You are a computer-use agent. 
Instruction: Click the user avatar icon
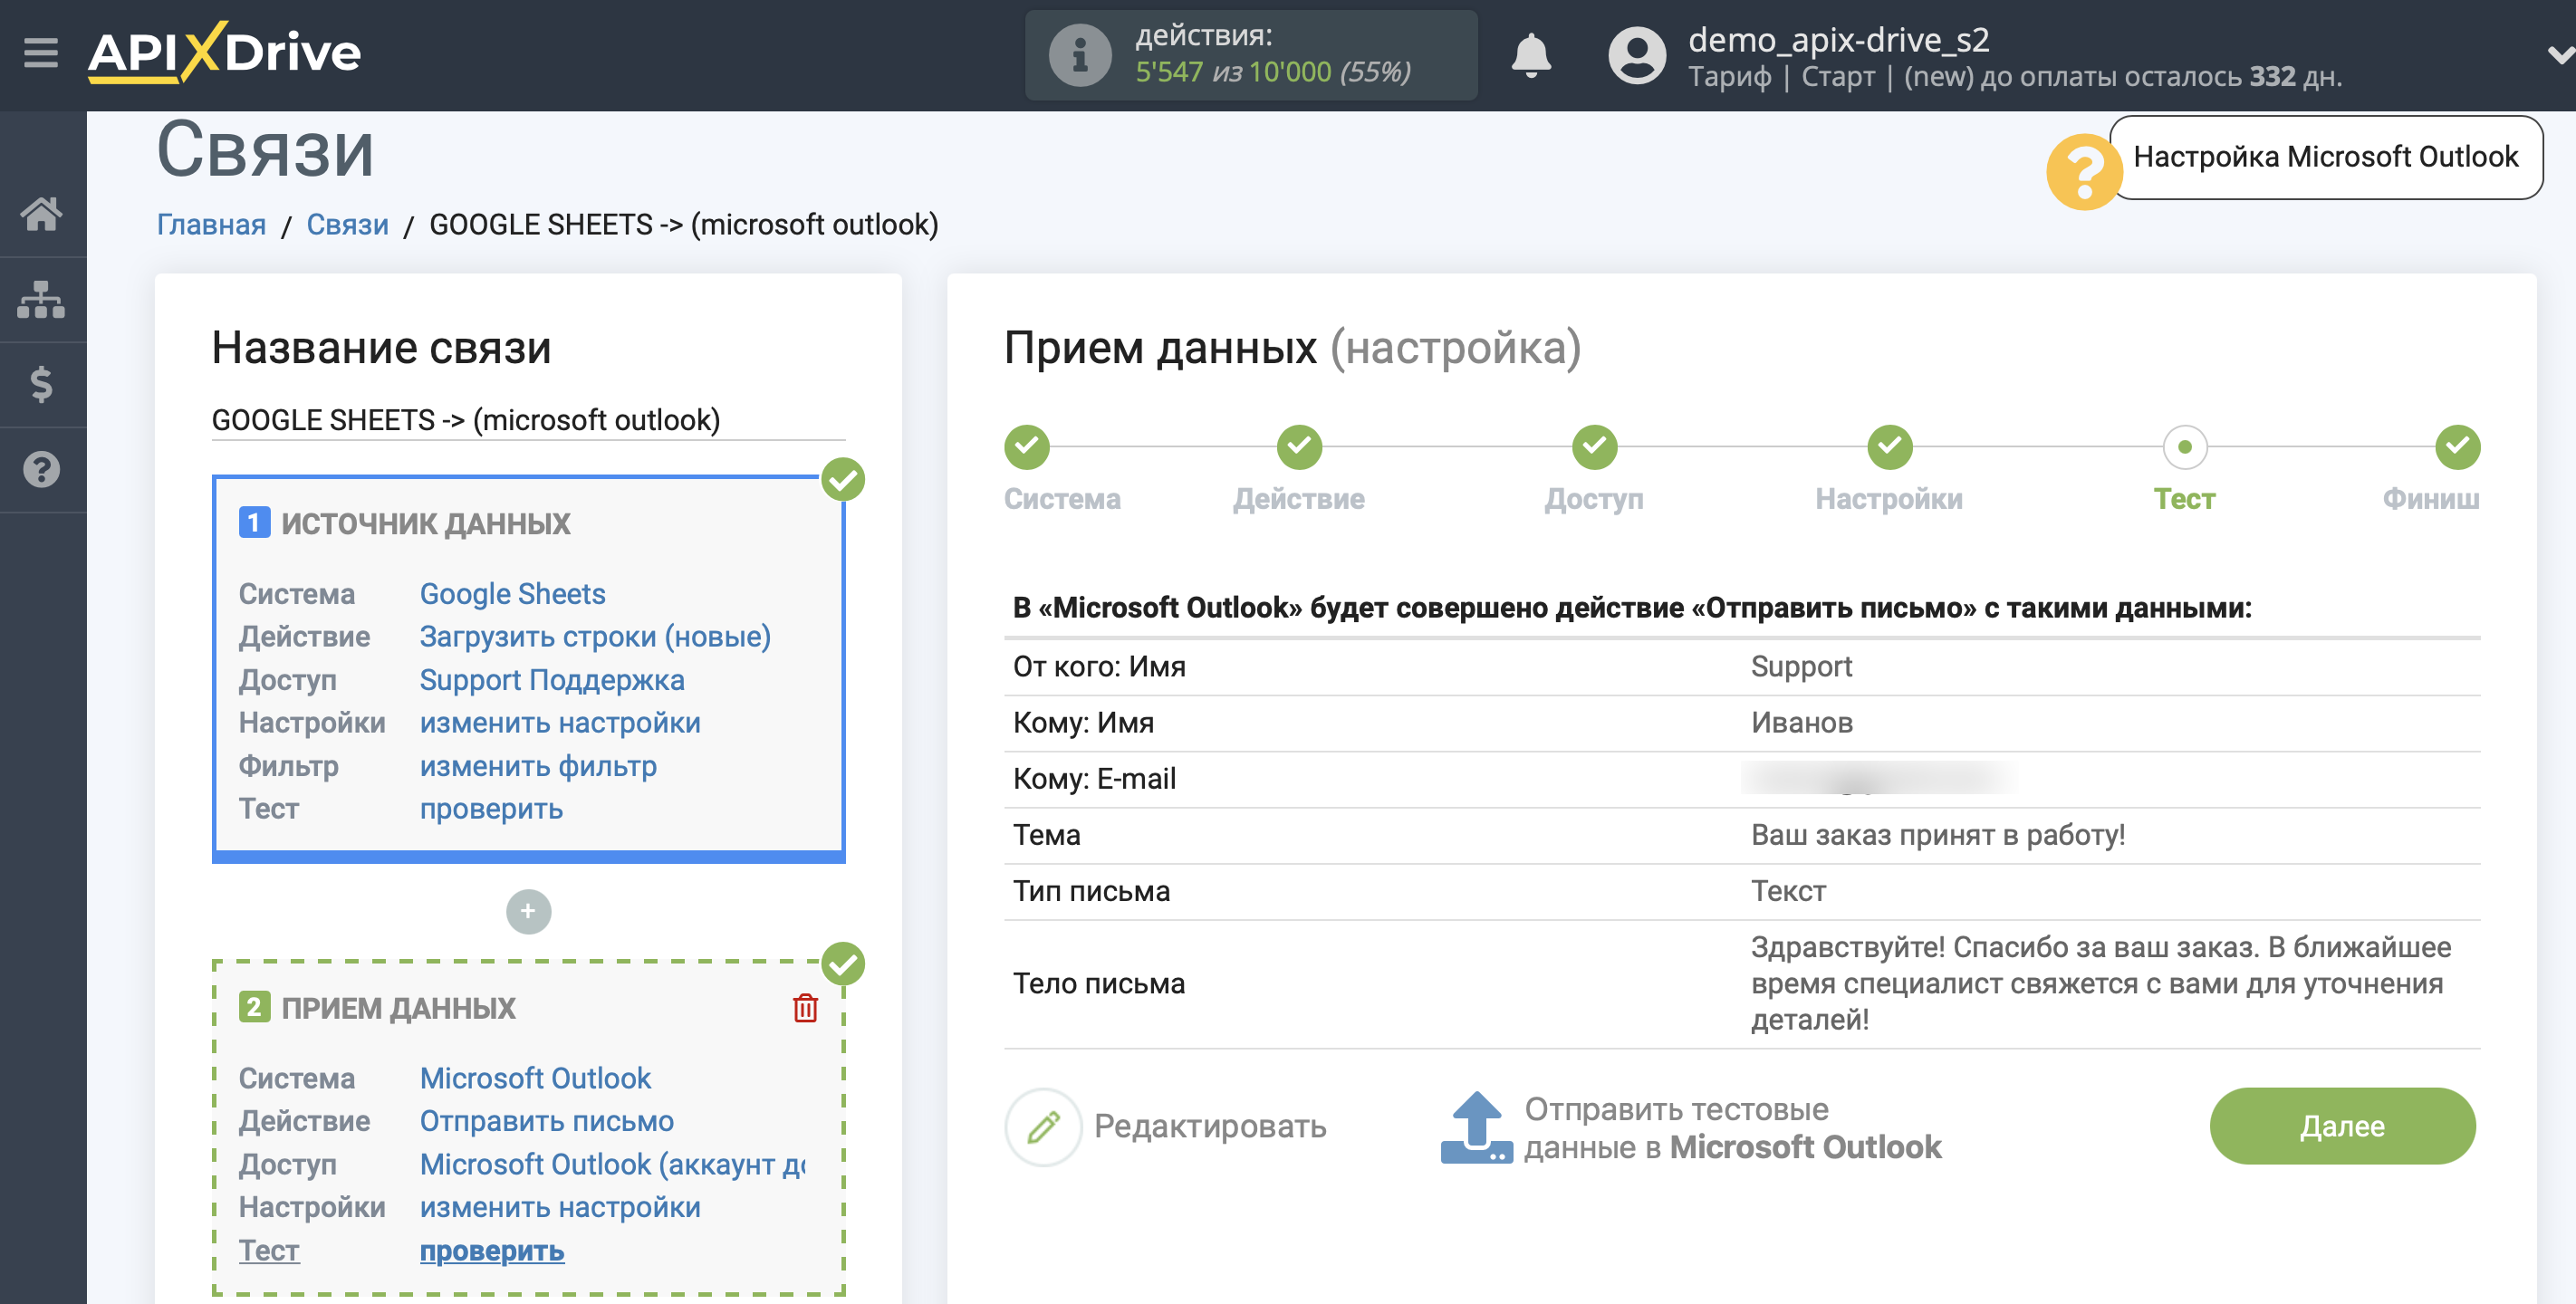(x=1636, y=55)
